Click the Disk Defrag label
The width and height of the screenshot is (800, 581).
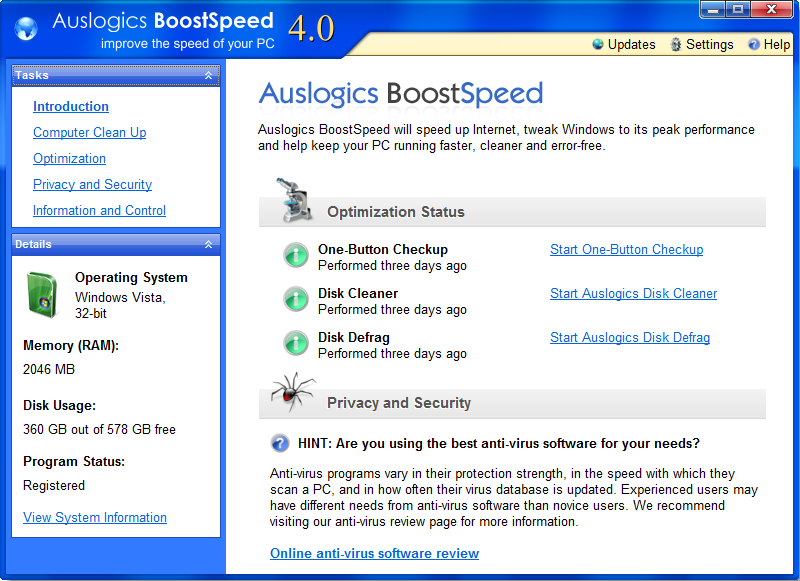tap(354, 337)
